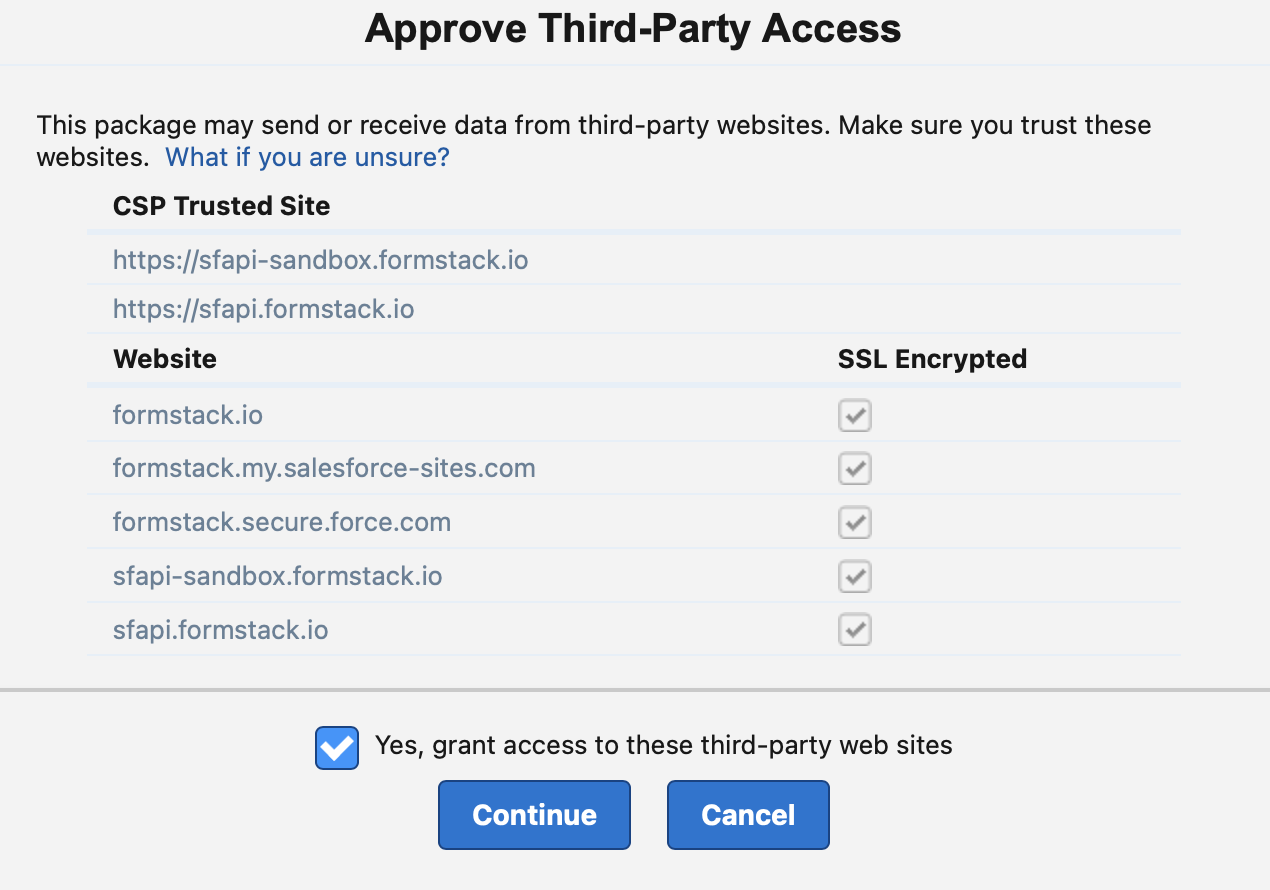1270x890 pixels.
Task: Click the Cancel button
Action: (x=747, y=814)
